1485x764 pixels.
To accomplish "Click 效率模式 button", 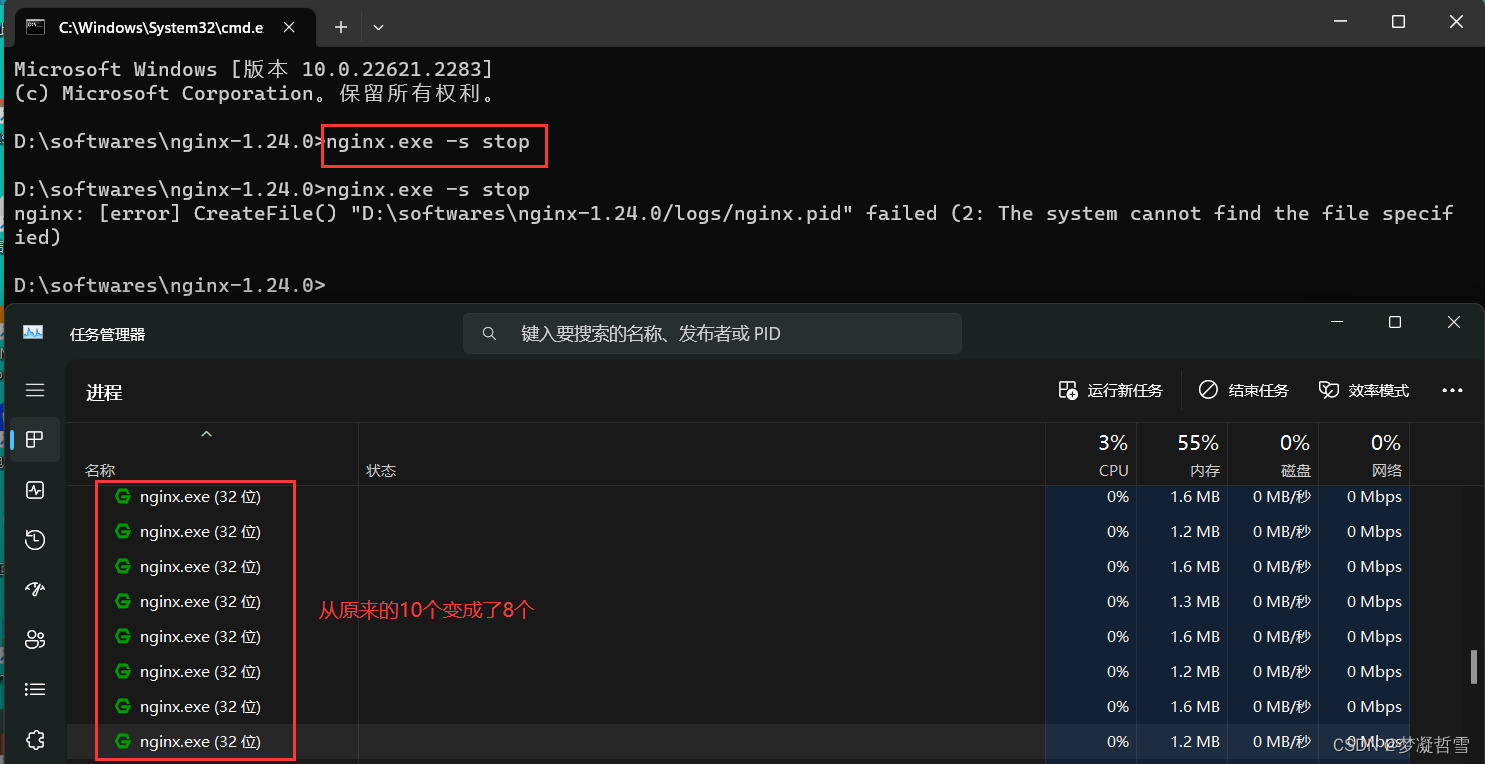I will tap(1364, 390).
